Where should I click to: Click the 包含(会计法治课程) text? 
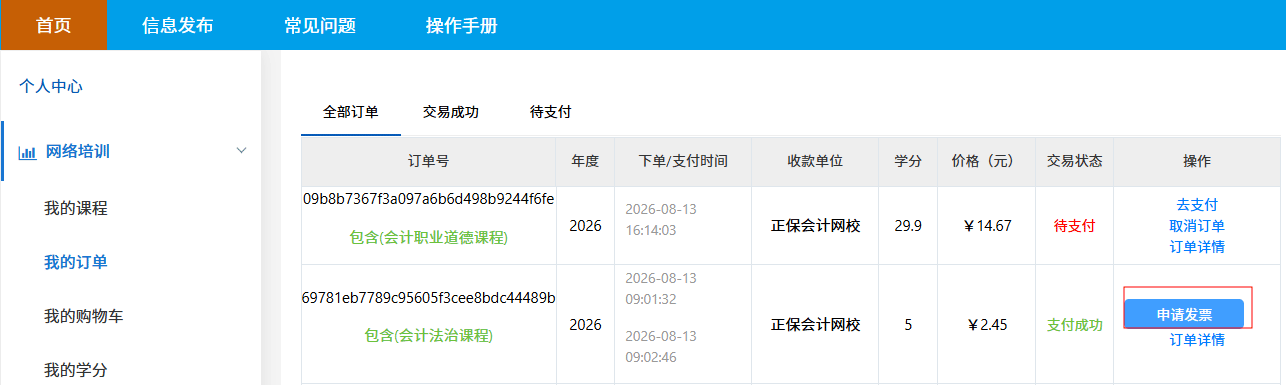coord(429,336)
